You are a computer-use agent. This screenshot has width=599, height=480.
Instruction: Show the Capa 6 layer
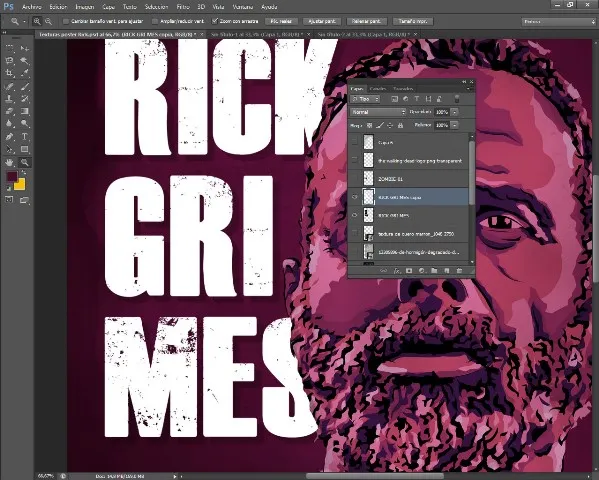(x=355, y=142)
